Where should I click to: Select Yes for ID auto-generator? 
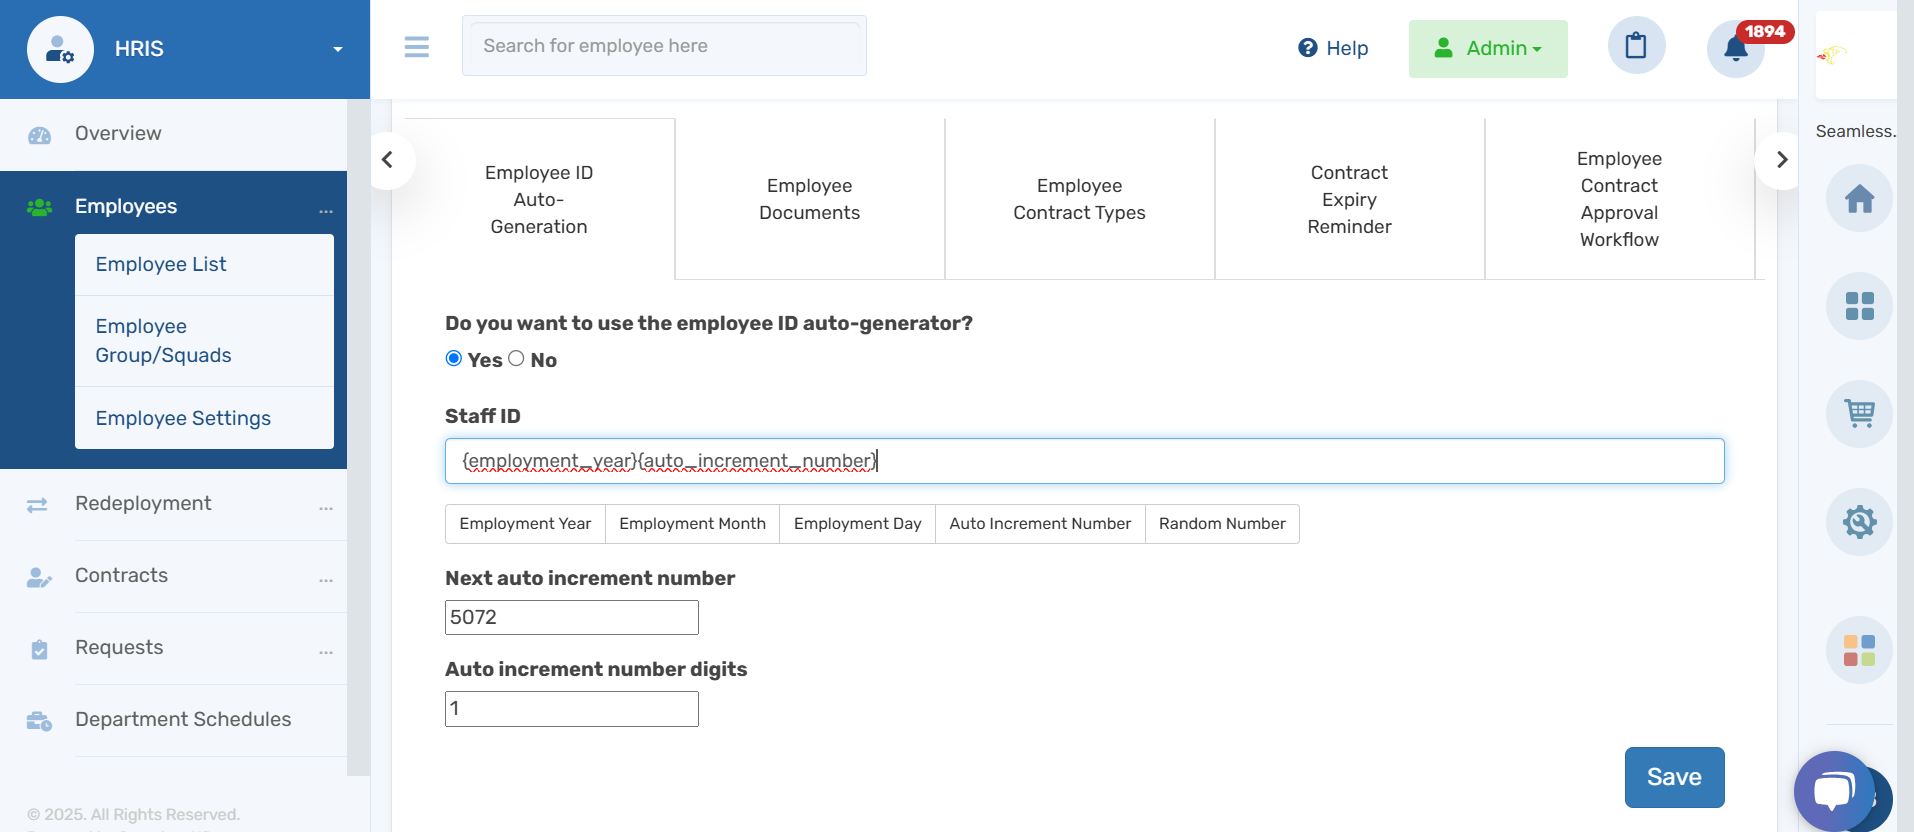[454, 359]
